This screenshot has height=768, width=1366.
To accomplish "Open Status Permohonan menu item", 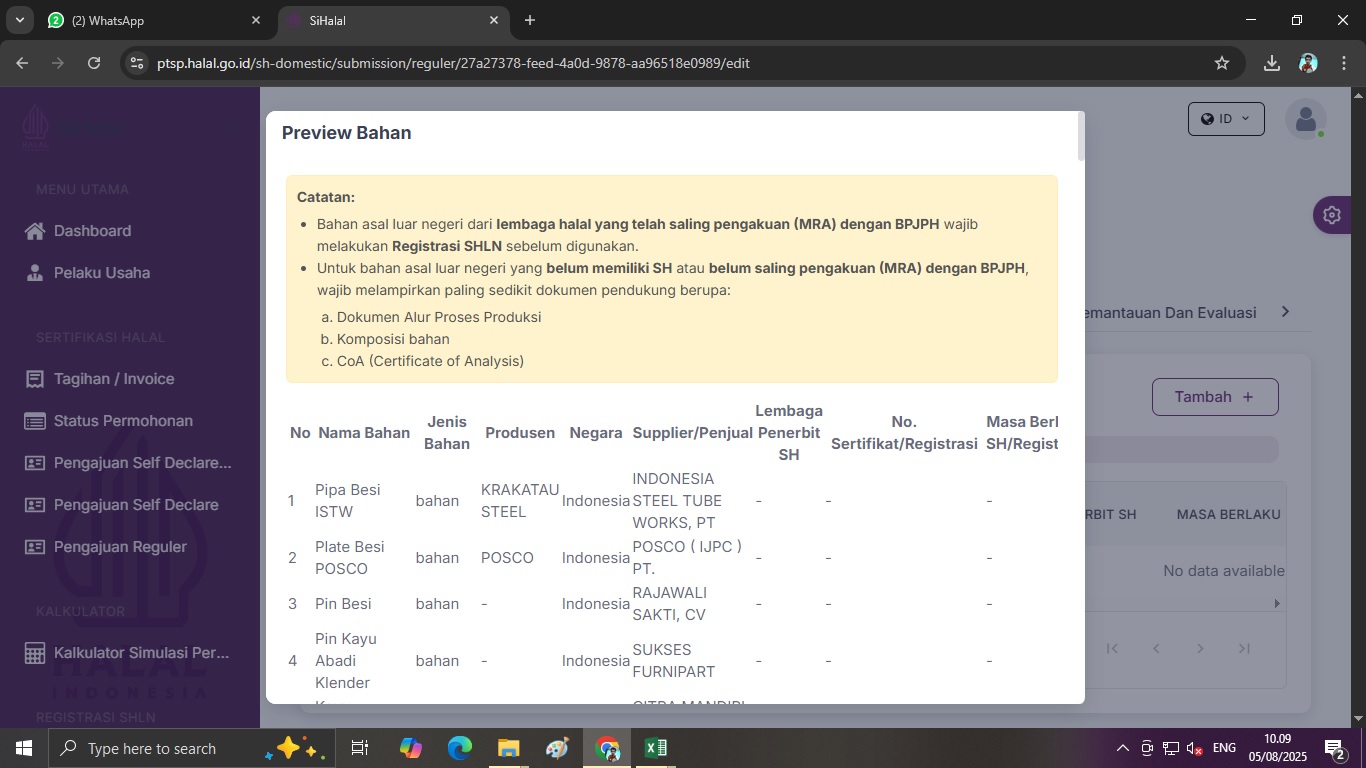I will point(122,421).
